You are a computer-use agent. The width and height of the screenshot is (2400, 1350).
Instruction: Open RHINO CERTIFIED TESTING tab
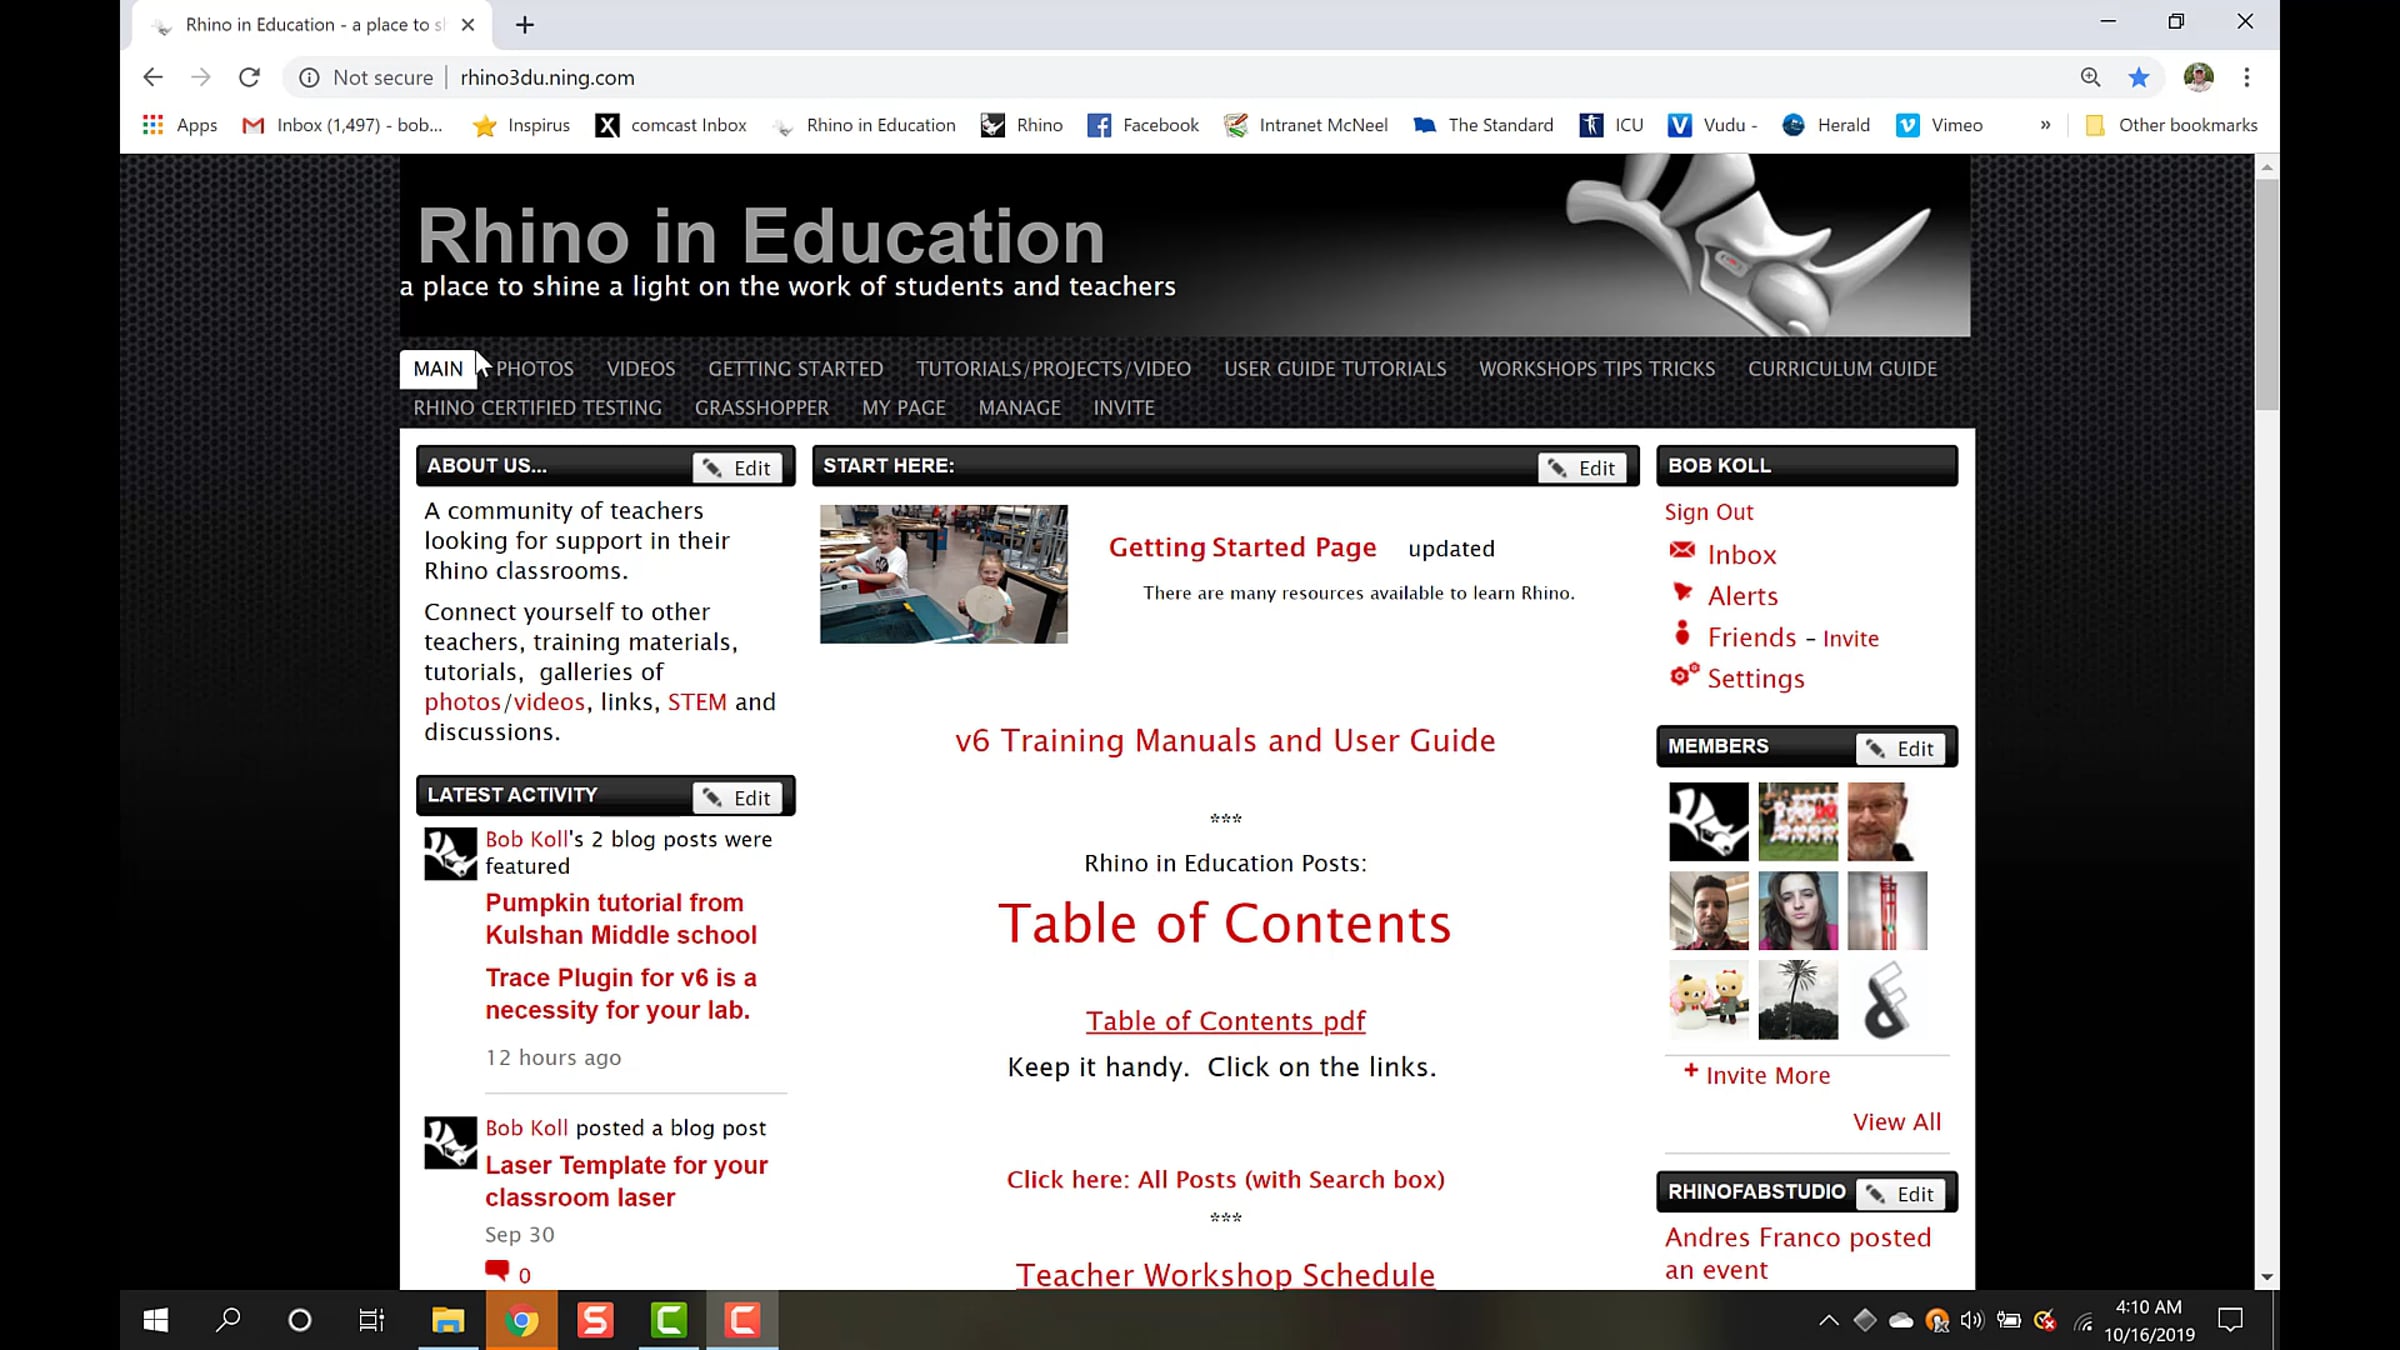(537, 408)
